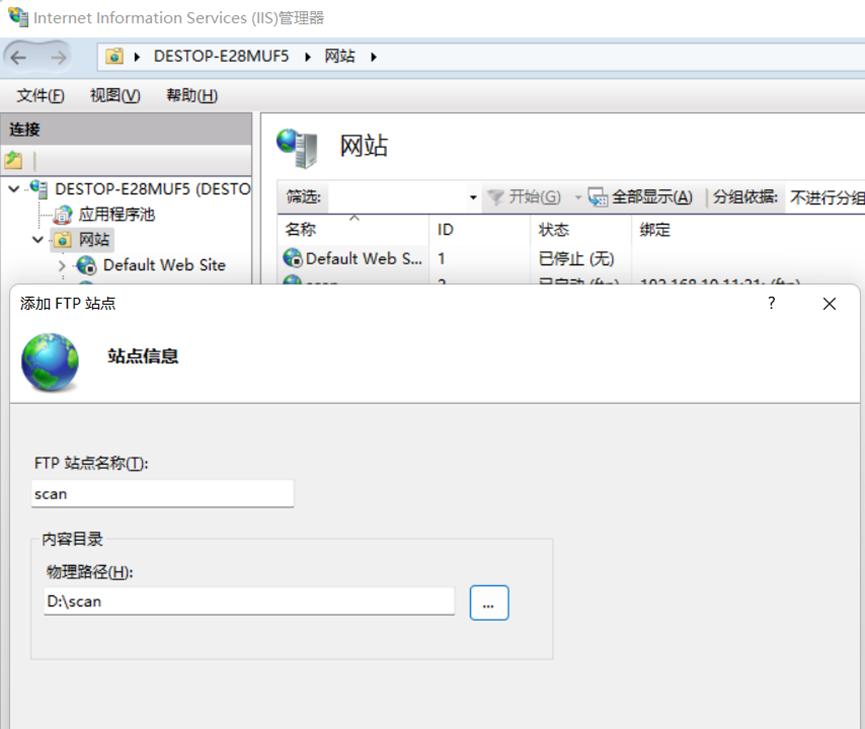This screenshot has width=865, height=729.
Task: Click the help question mark in the dialog
Action: pyautogui.click(x=771, y=303)
